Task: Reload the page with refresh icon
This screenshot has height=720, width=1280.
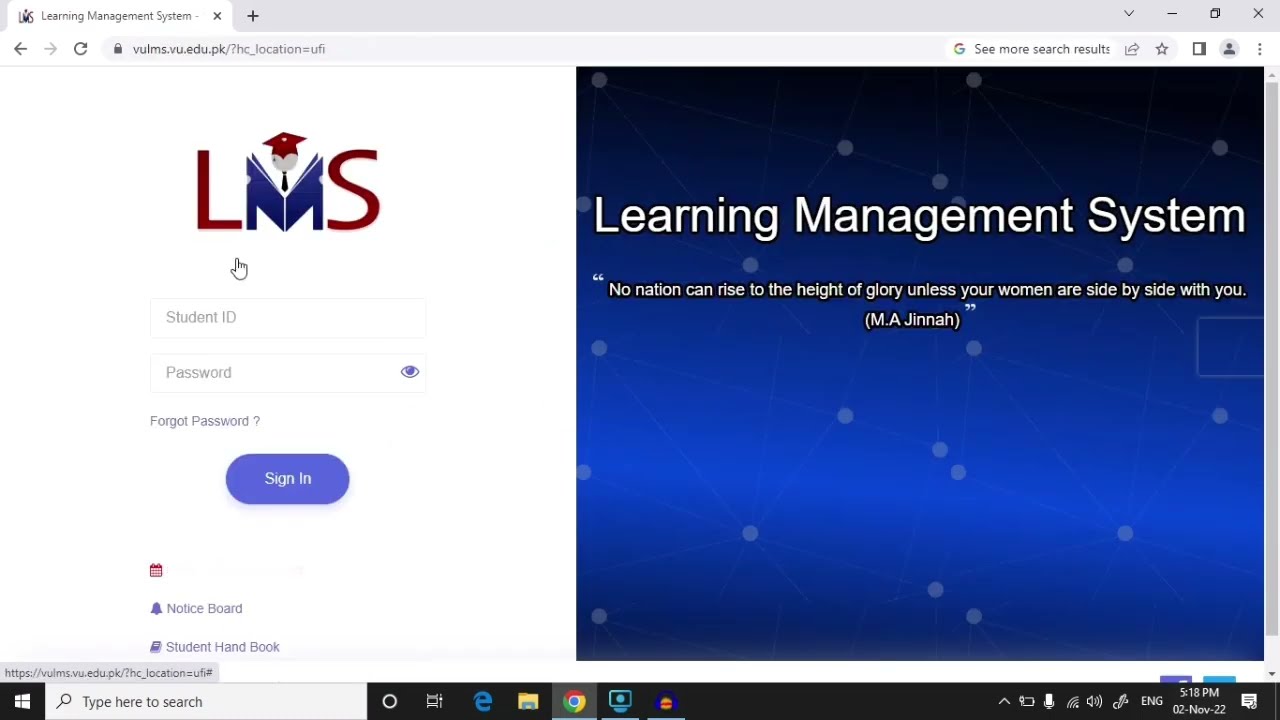Action: pyautogui.click(x=81, y=49)
